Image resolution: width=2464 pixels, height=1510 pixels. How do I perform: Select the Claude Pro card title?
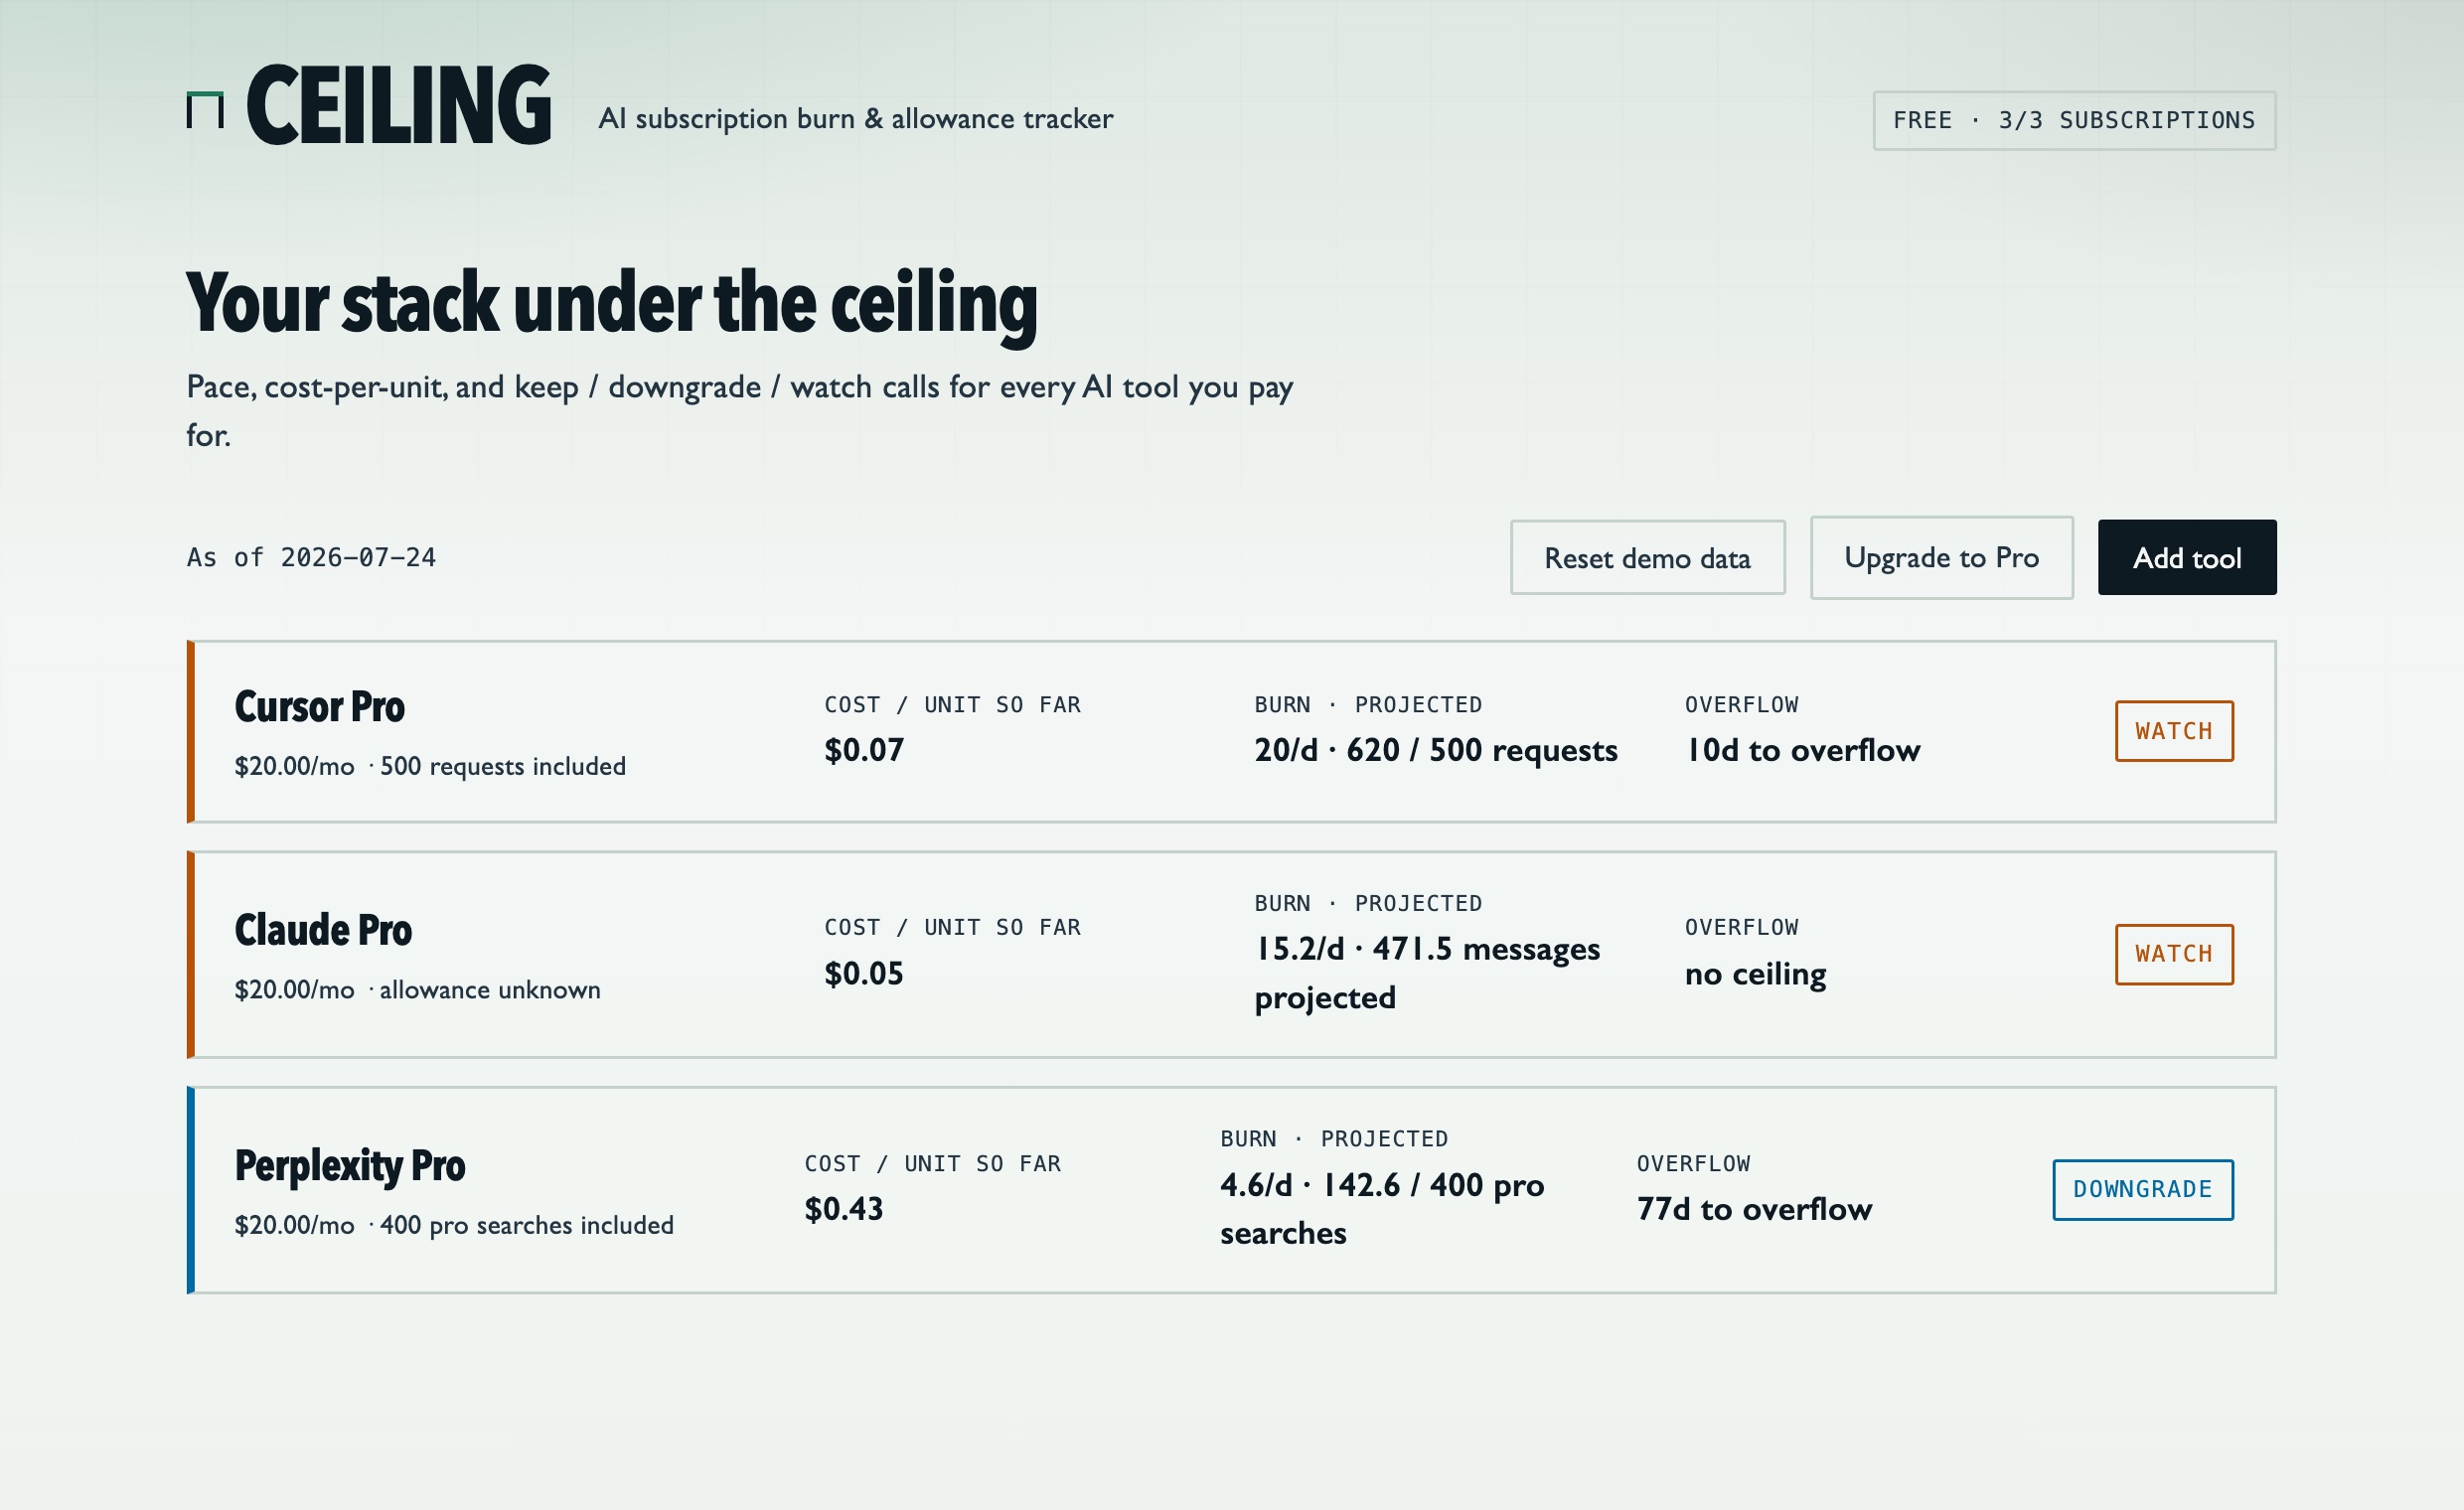[x=323, y=930]
